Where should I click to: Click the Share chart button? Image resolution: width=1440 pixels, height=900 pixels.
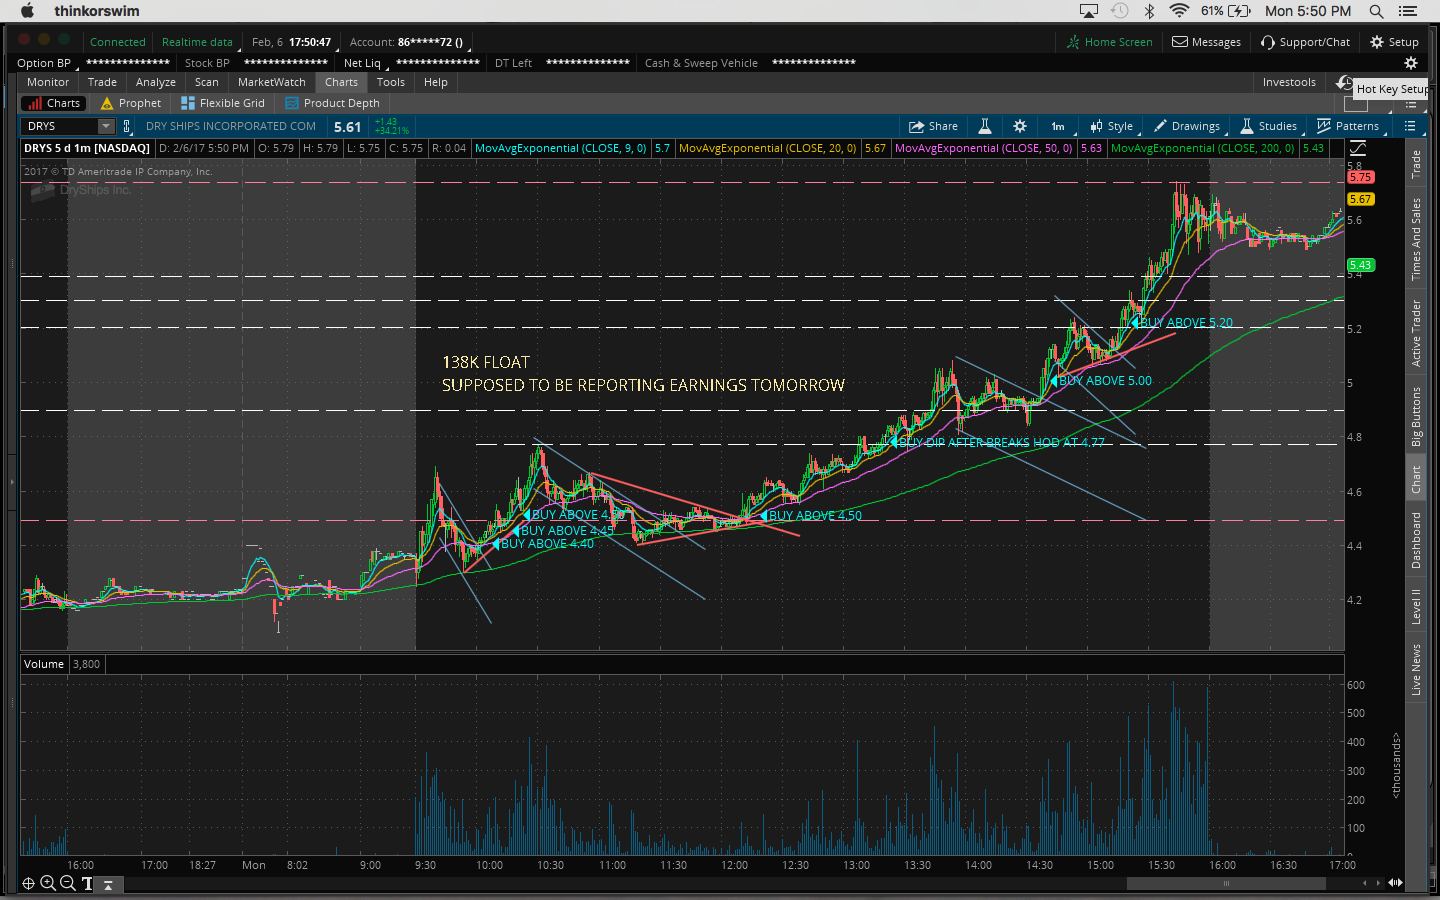tap(933, 126)
